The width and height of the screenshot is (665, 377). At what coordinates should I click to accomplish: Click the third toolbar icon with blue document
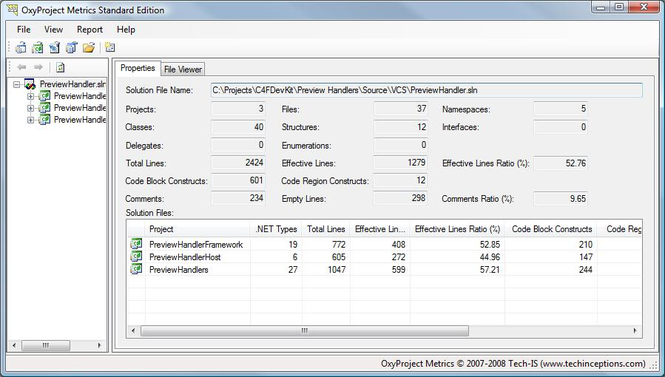[x=55, y=47]
